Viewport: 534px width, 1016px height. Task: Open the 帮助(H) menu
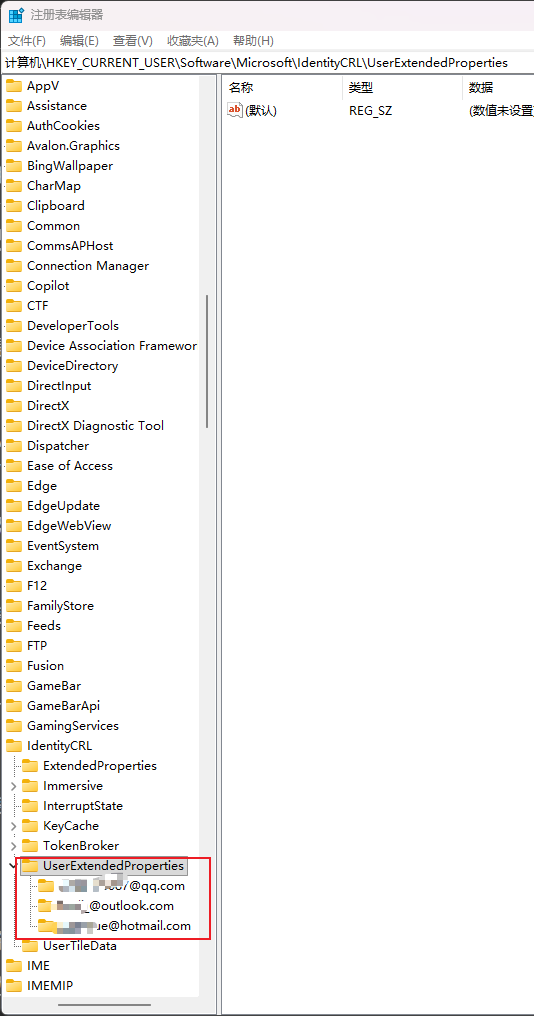click(x=253, y=41)
